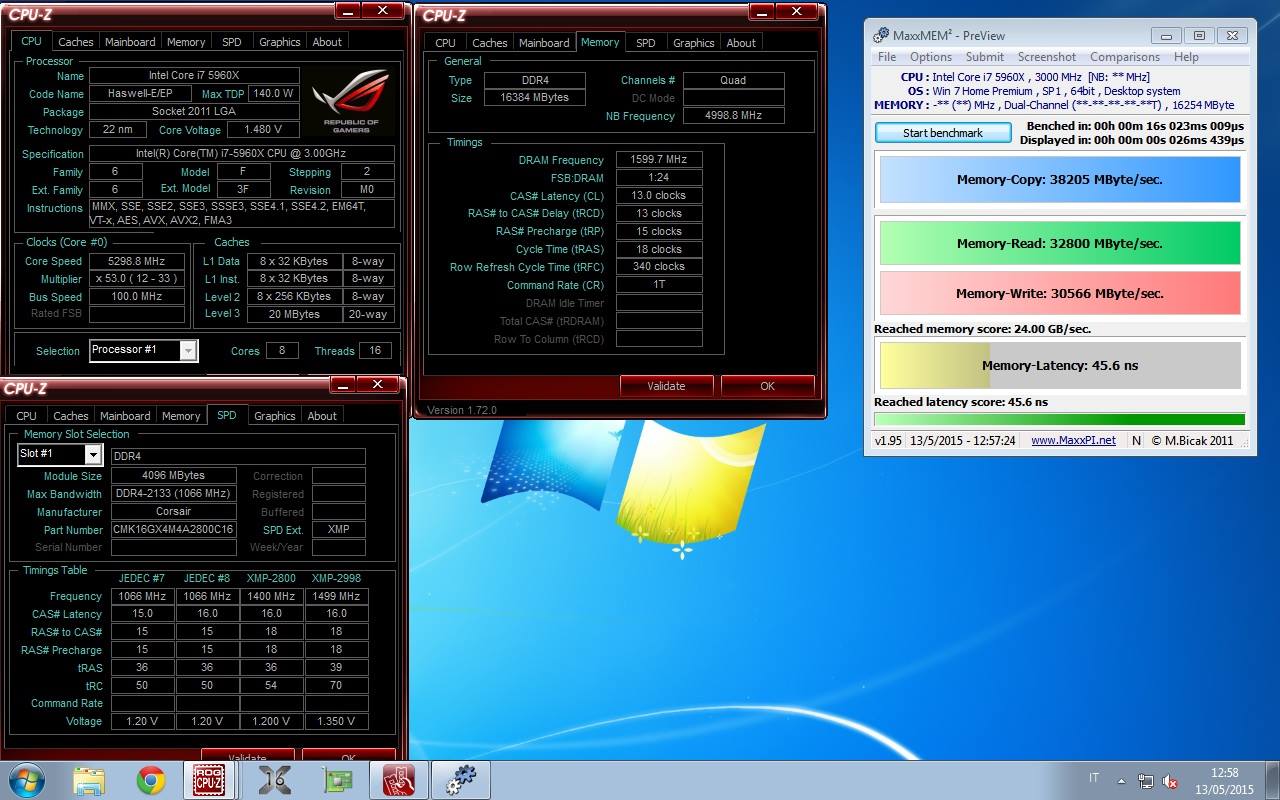Open the MaxxMEM Help menu
Viewport: 1280px width, 800px height.
[x=1186, y=57]
